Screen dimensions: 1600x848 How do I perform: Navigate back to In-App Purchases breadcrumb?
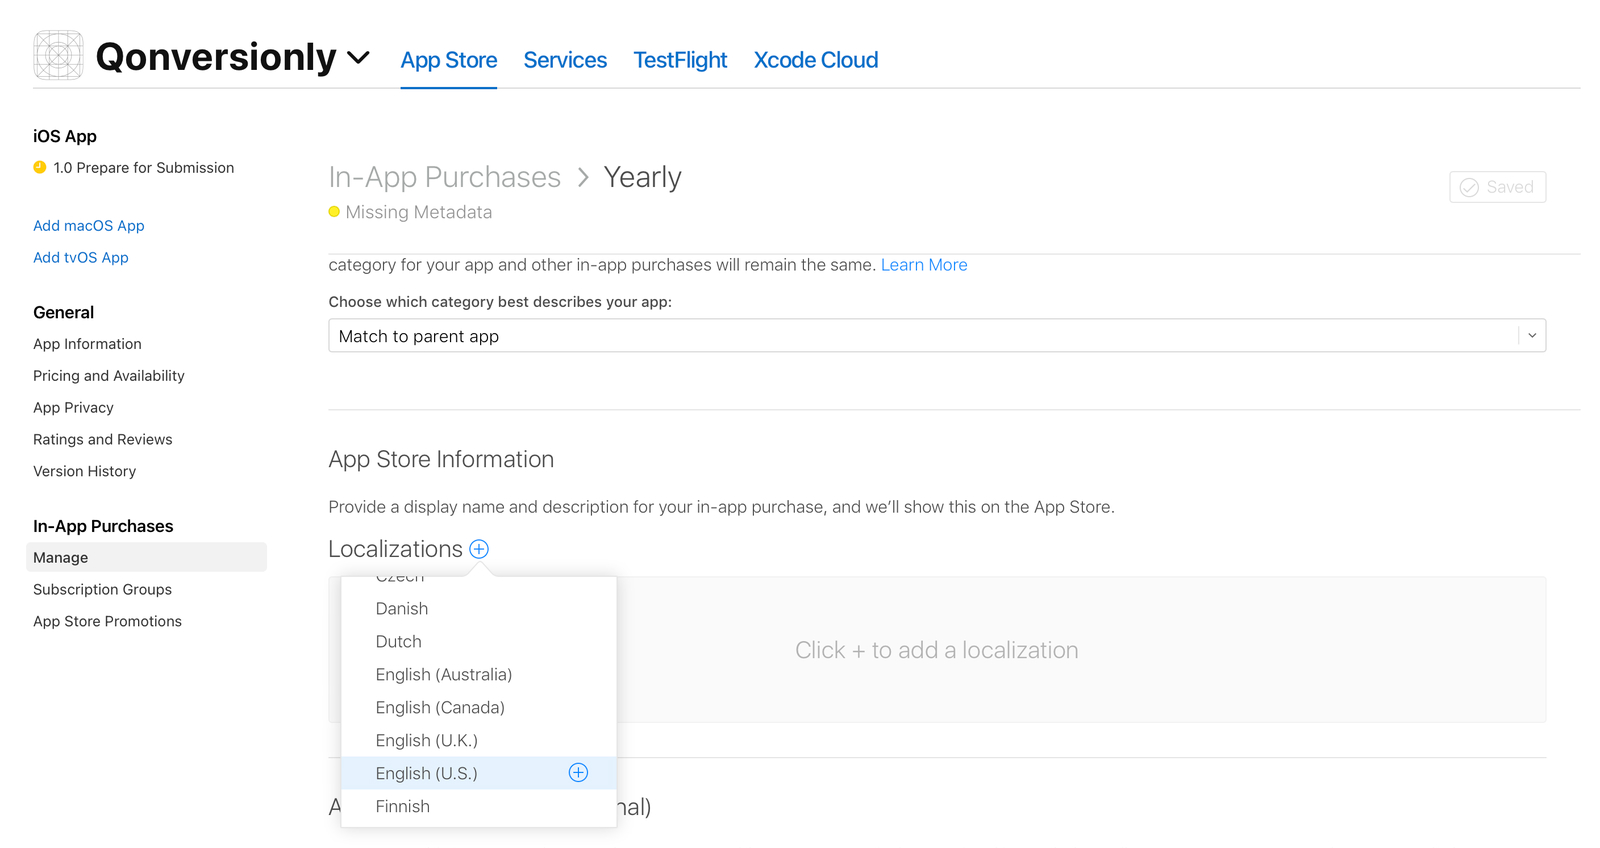(445, 177)
